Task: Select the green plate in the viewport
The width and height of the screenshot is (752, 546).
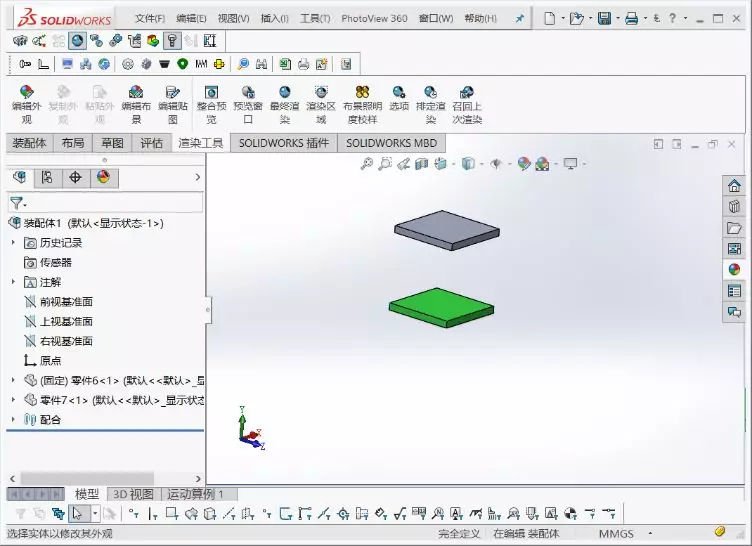Action: [x=441, y=306]
